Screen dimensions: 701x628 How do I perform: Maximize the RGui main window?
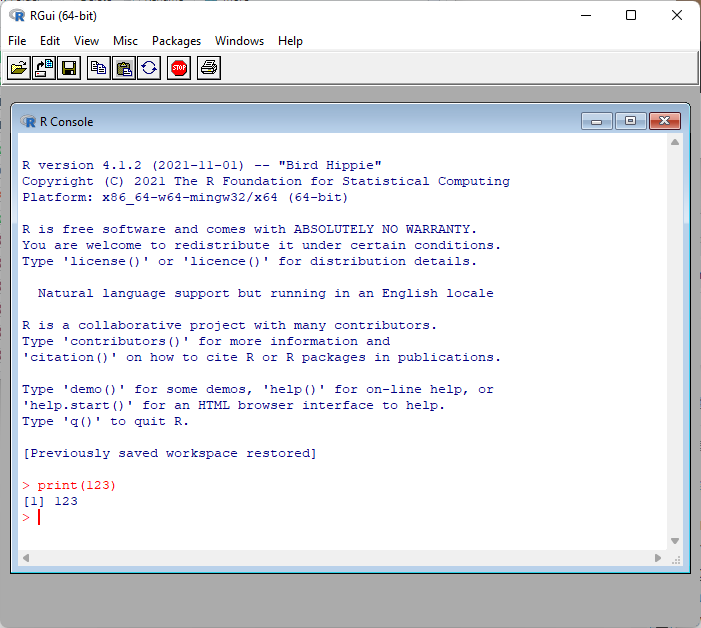tap(631, 16)
